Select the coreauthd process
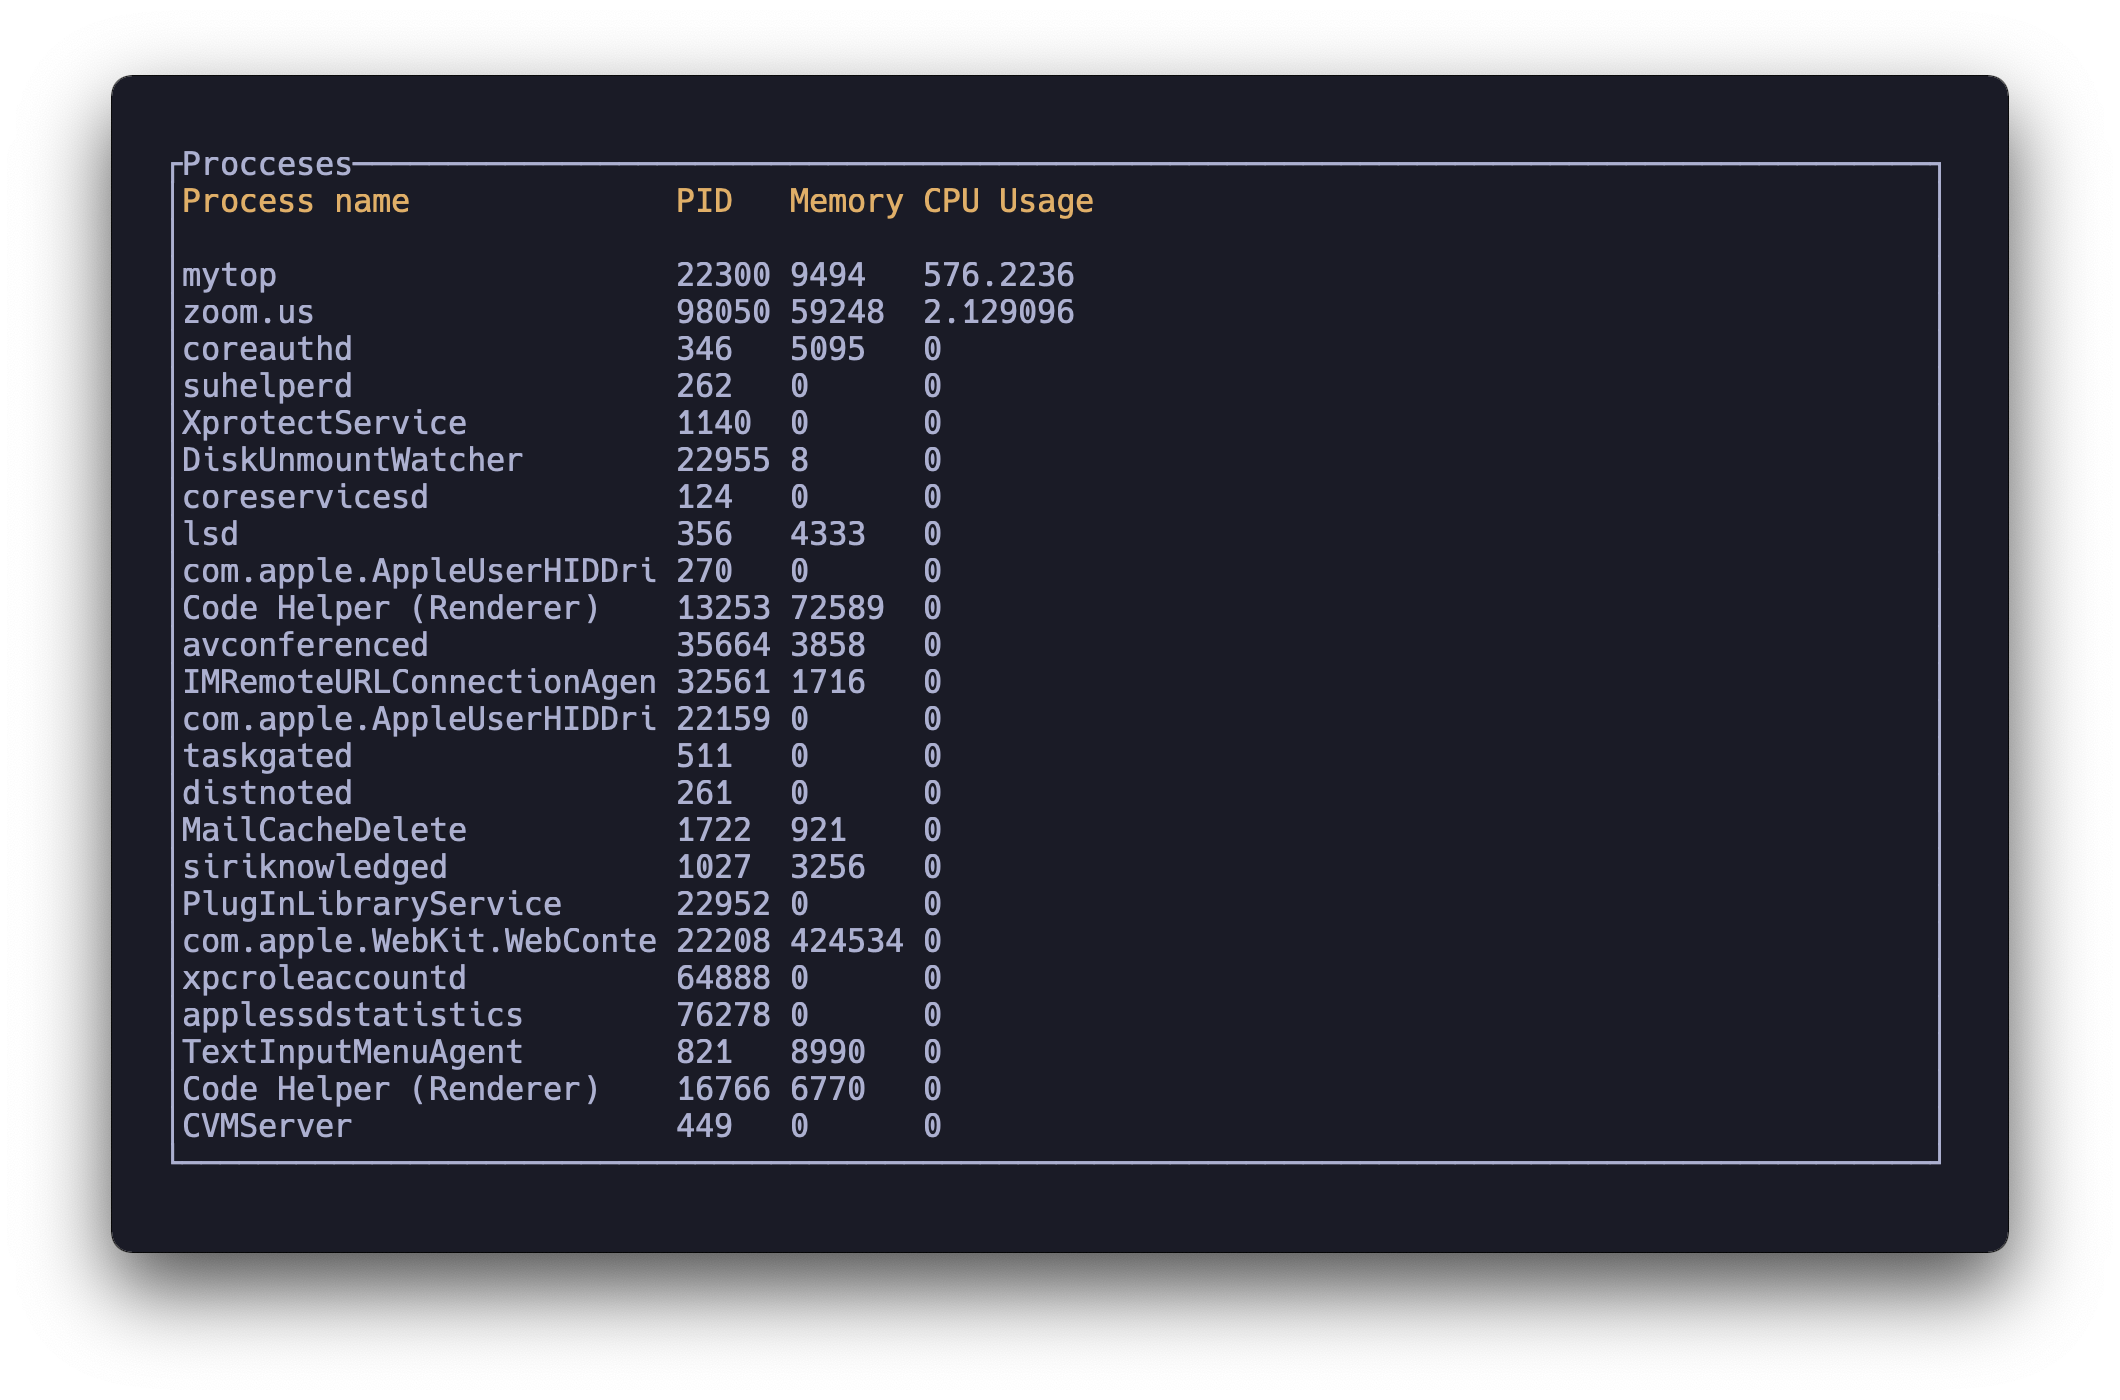This screenshot has height=1400, width=2120. (267, 348)
